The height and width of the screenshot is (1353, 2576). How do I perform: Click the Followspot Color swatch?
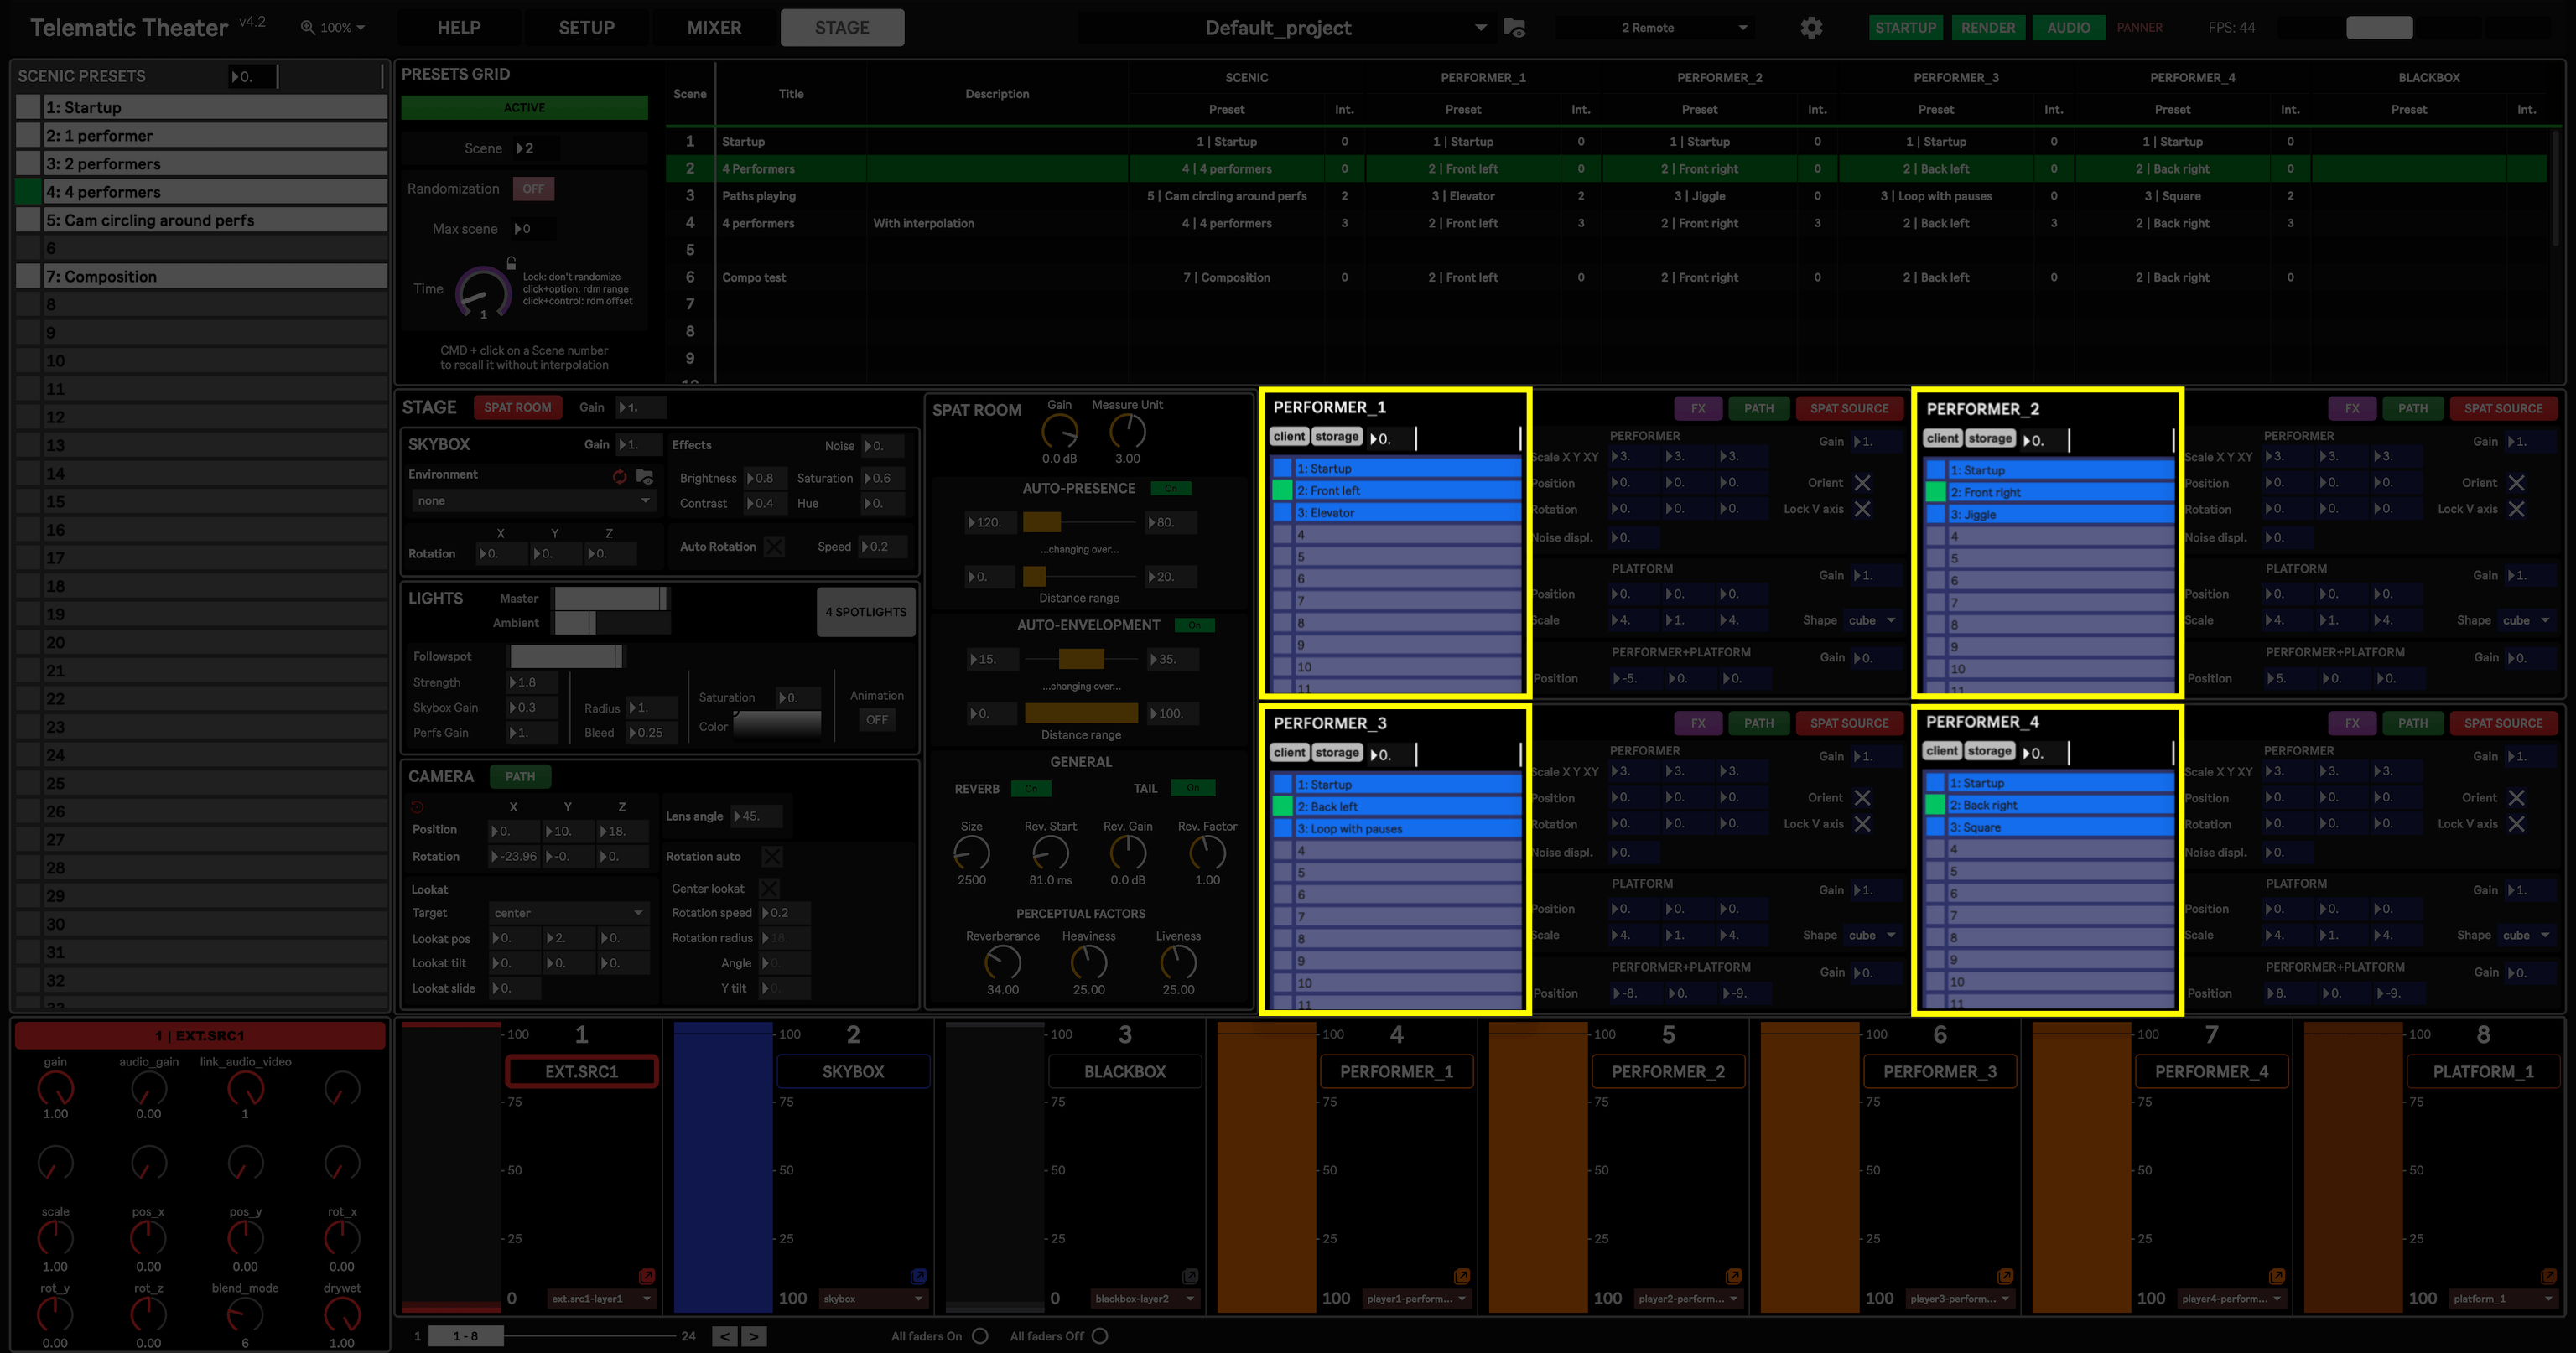click(x=777, y=725)
